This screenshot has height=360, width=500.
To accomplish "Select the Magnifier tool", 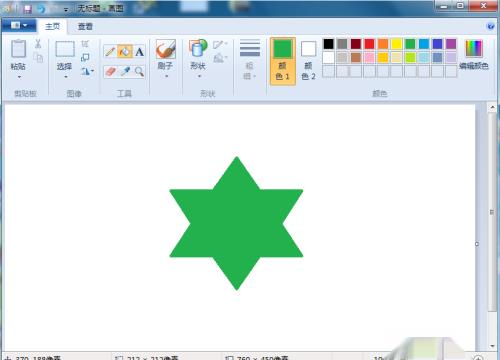I will click(139, 71).
